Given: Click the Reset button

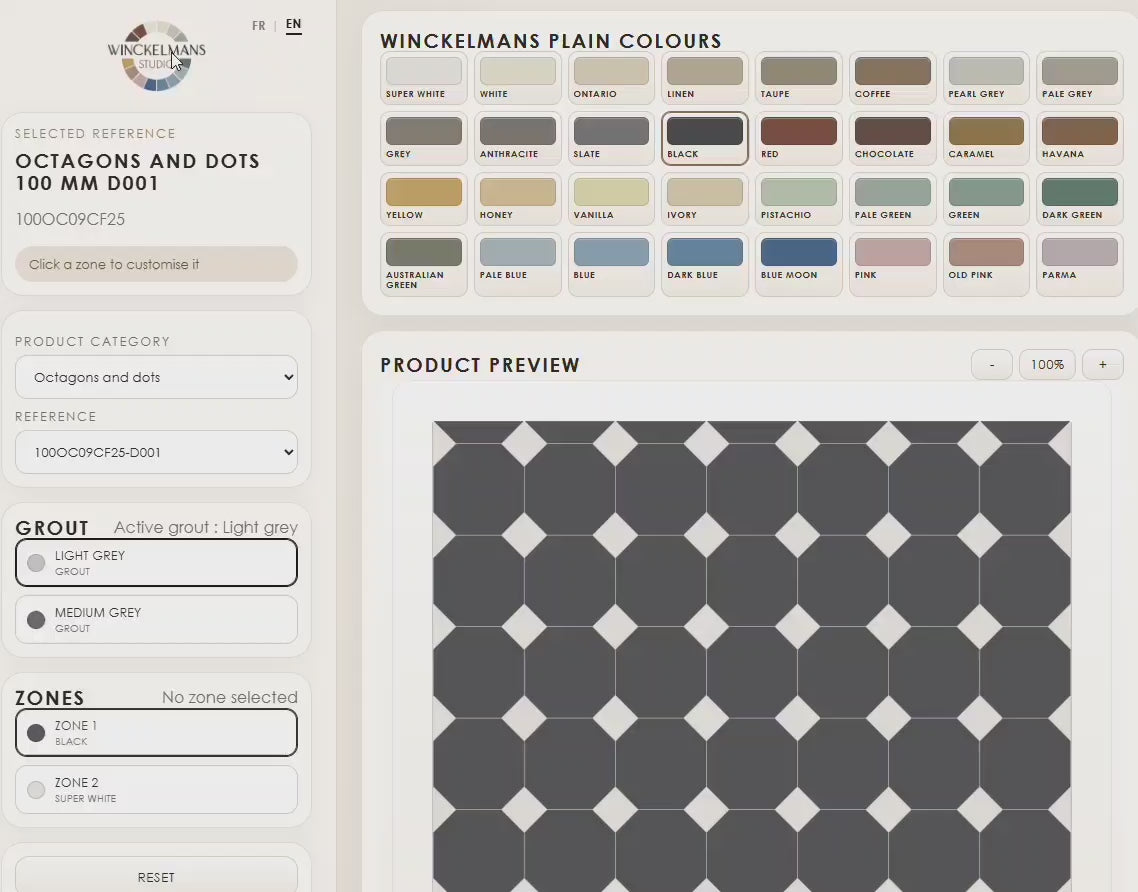Looking at the screenshot, I should (156, 875).
